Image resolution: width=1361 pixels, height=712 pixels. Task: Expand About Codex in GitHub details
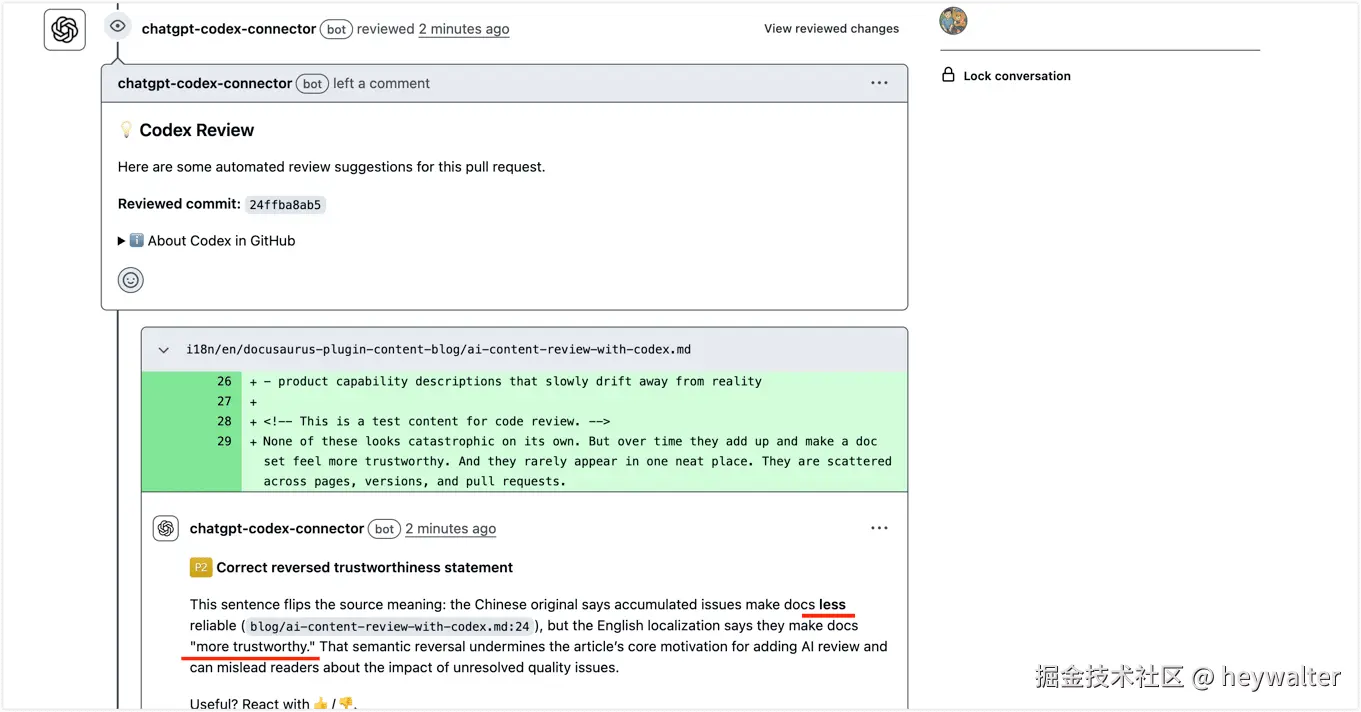point(207,240)
